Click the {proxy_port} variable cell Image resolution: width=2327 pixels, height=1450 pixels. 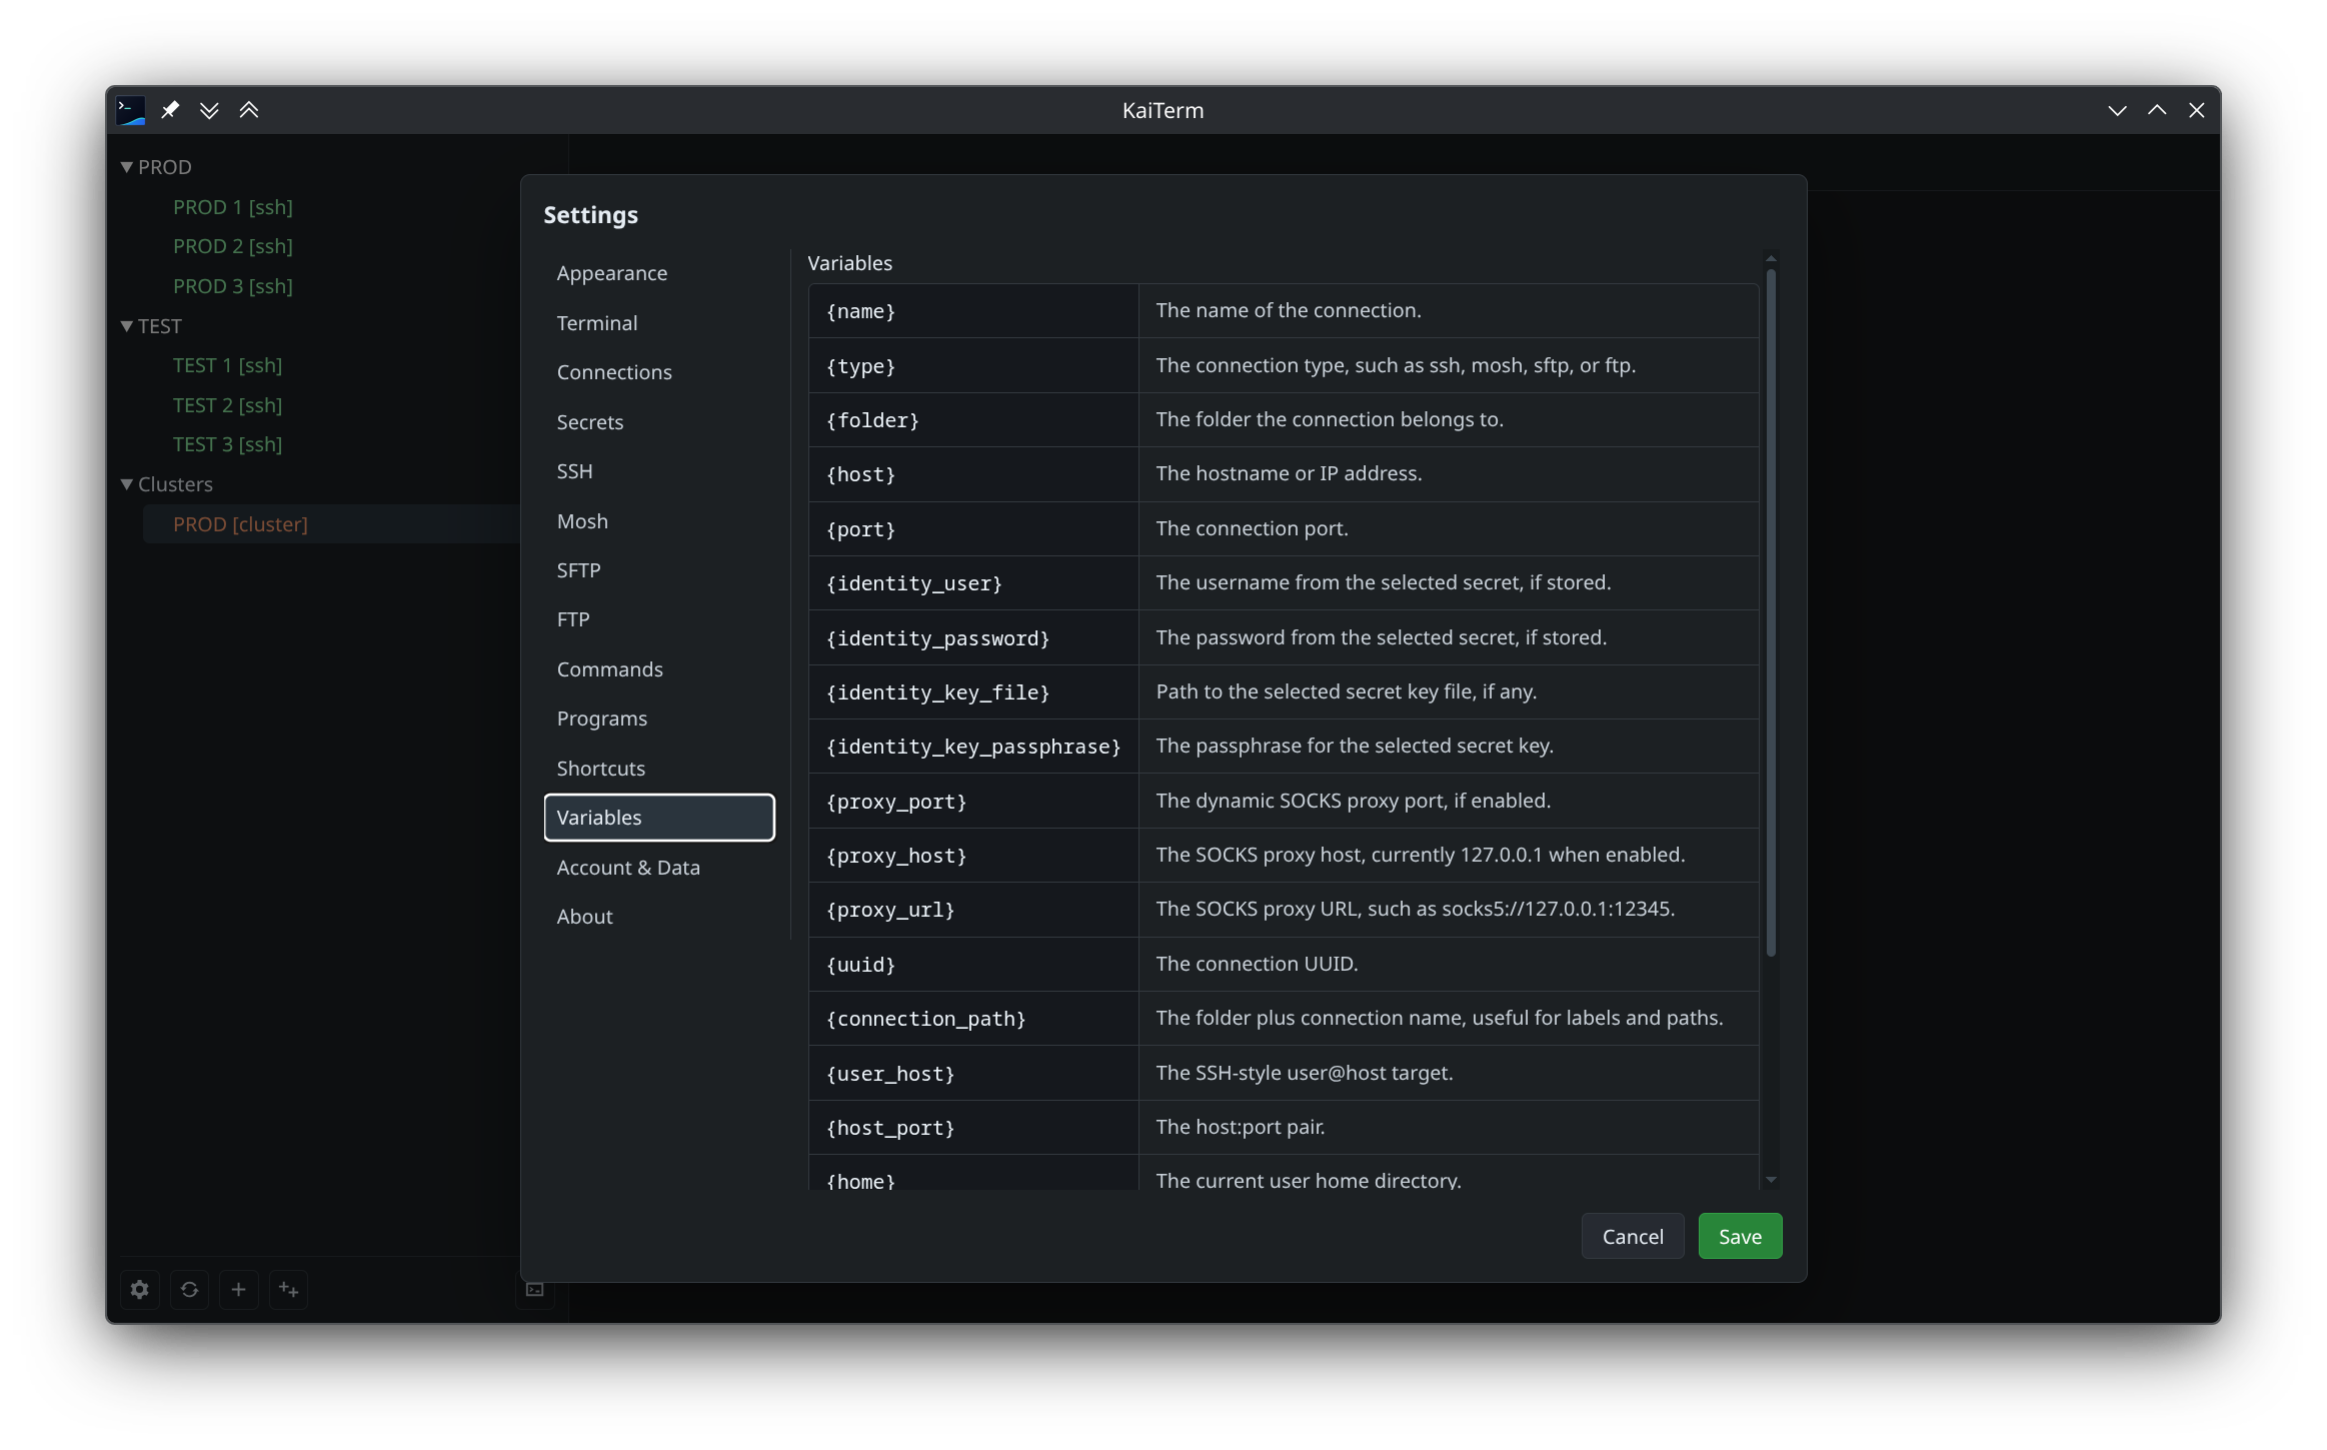click(973, 801)
